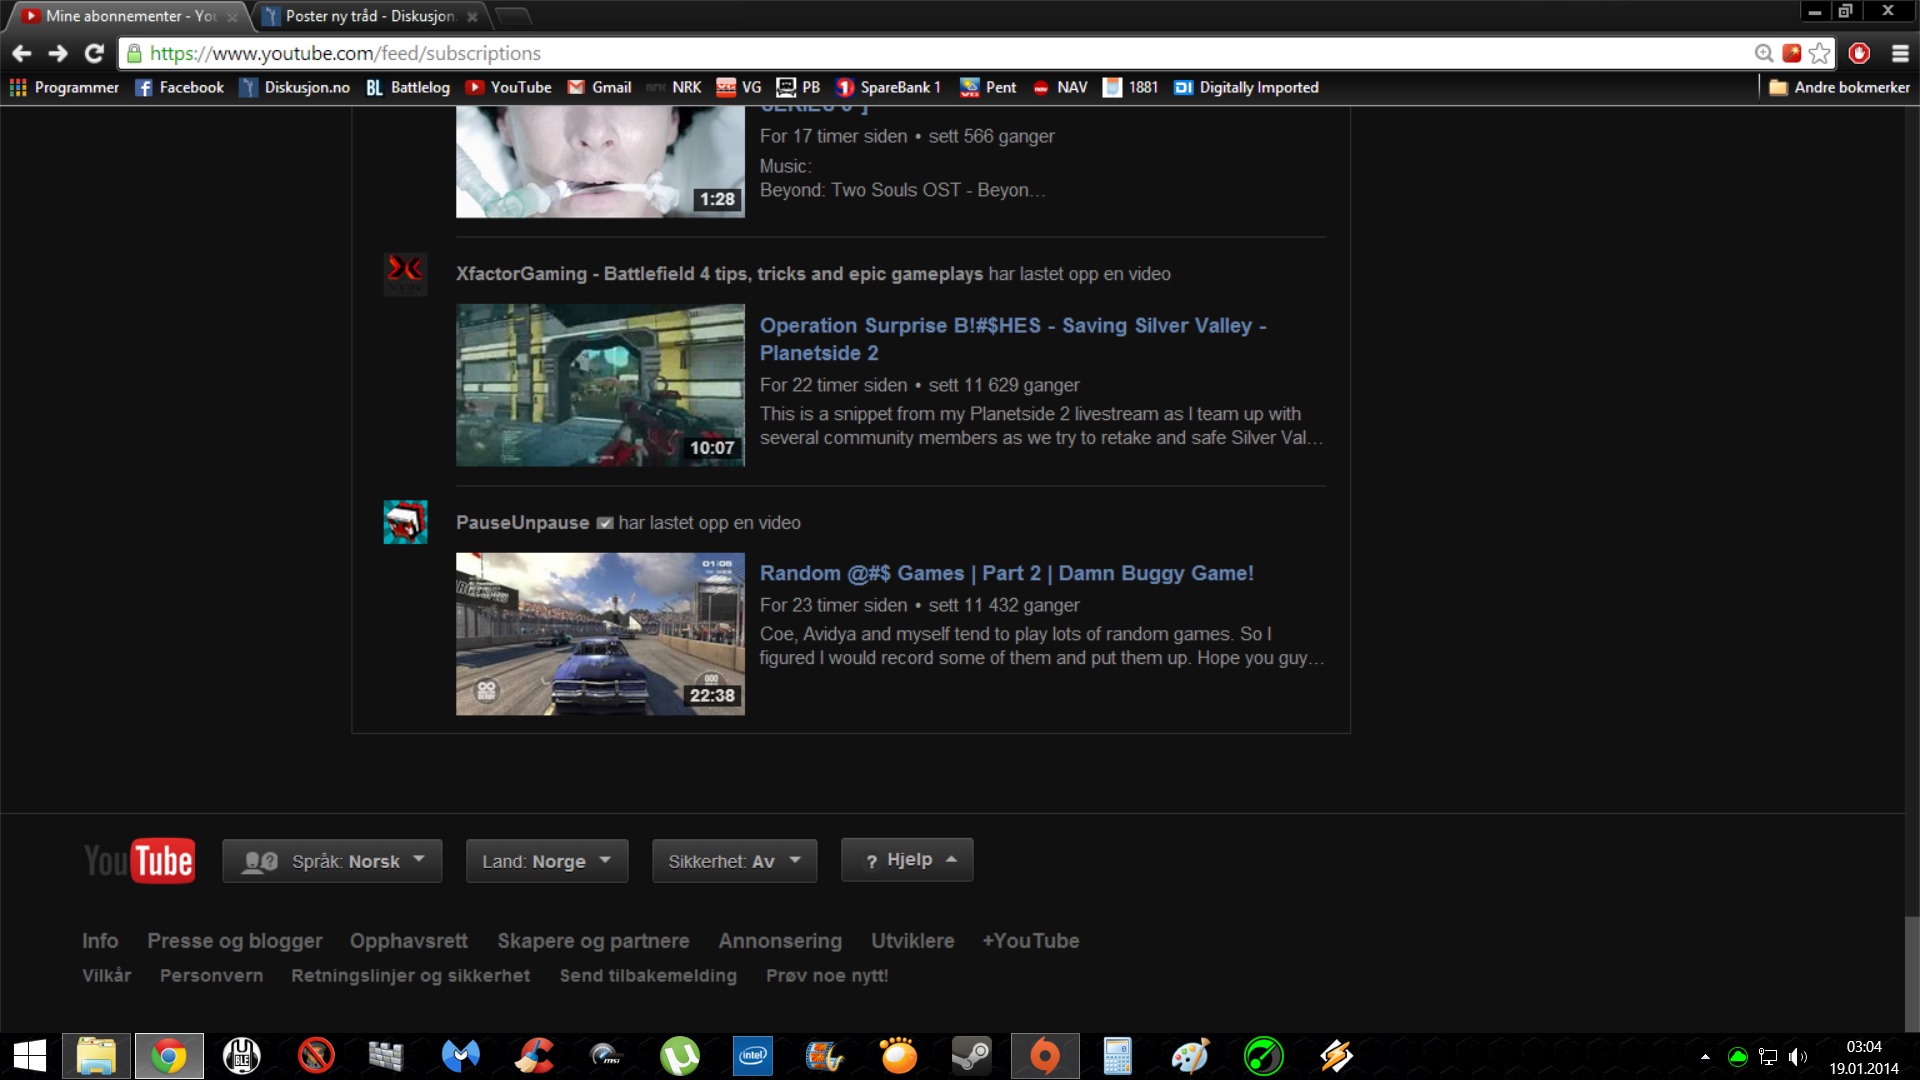Open the 1:28 video thumbnail
The height and width of the screenshot is (1080, 1920).
[x=600, y=161]
